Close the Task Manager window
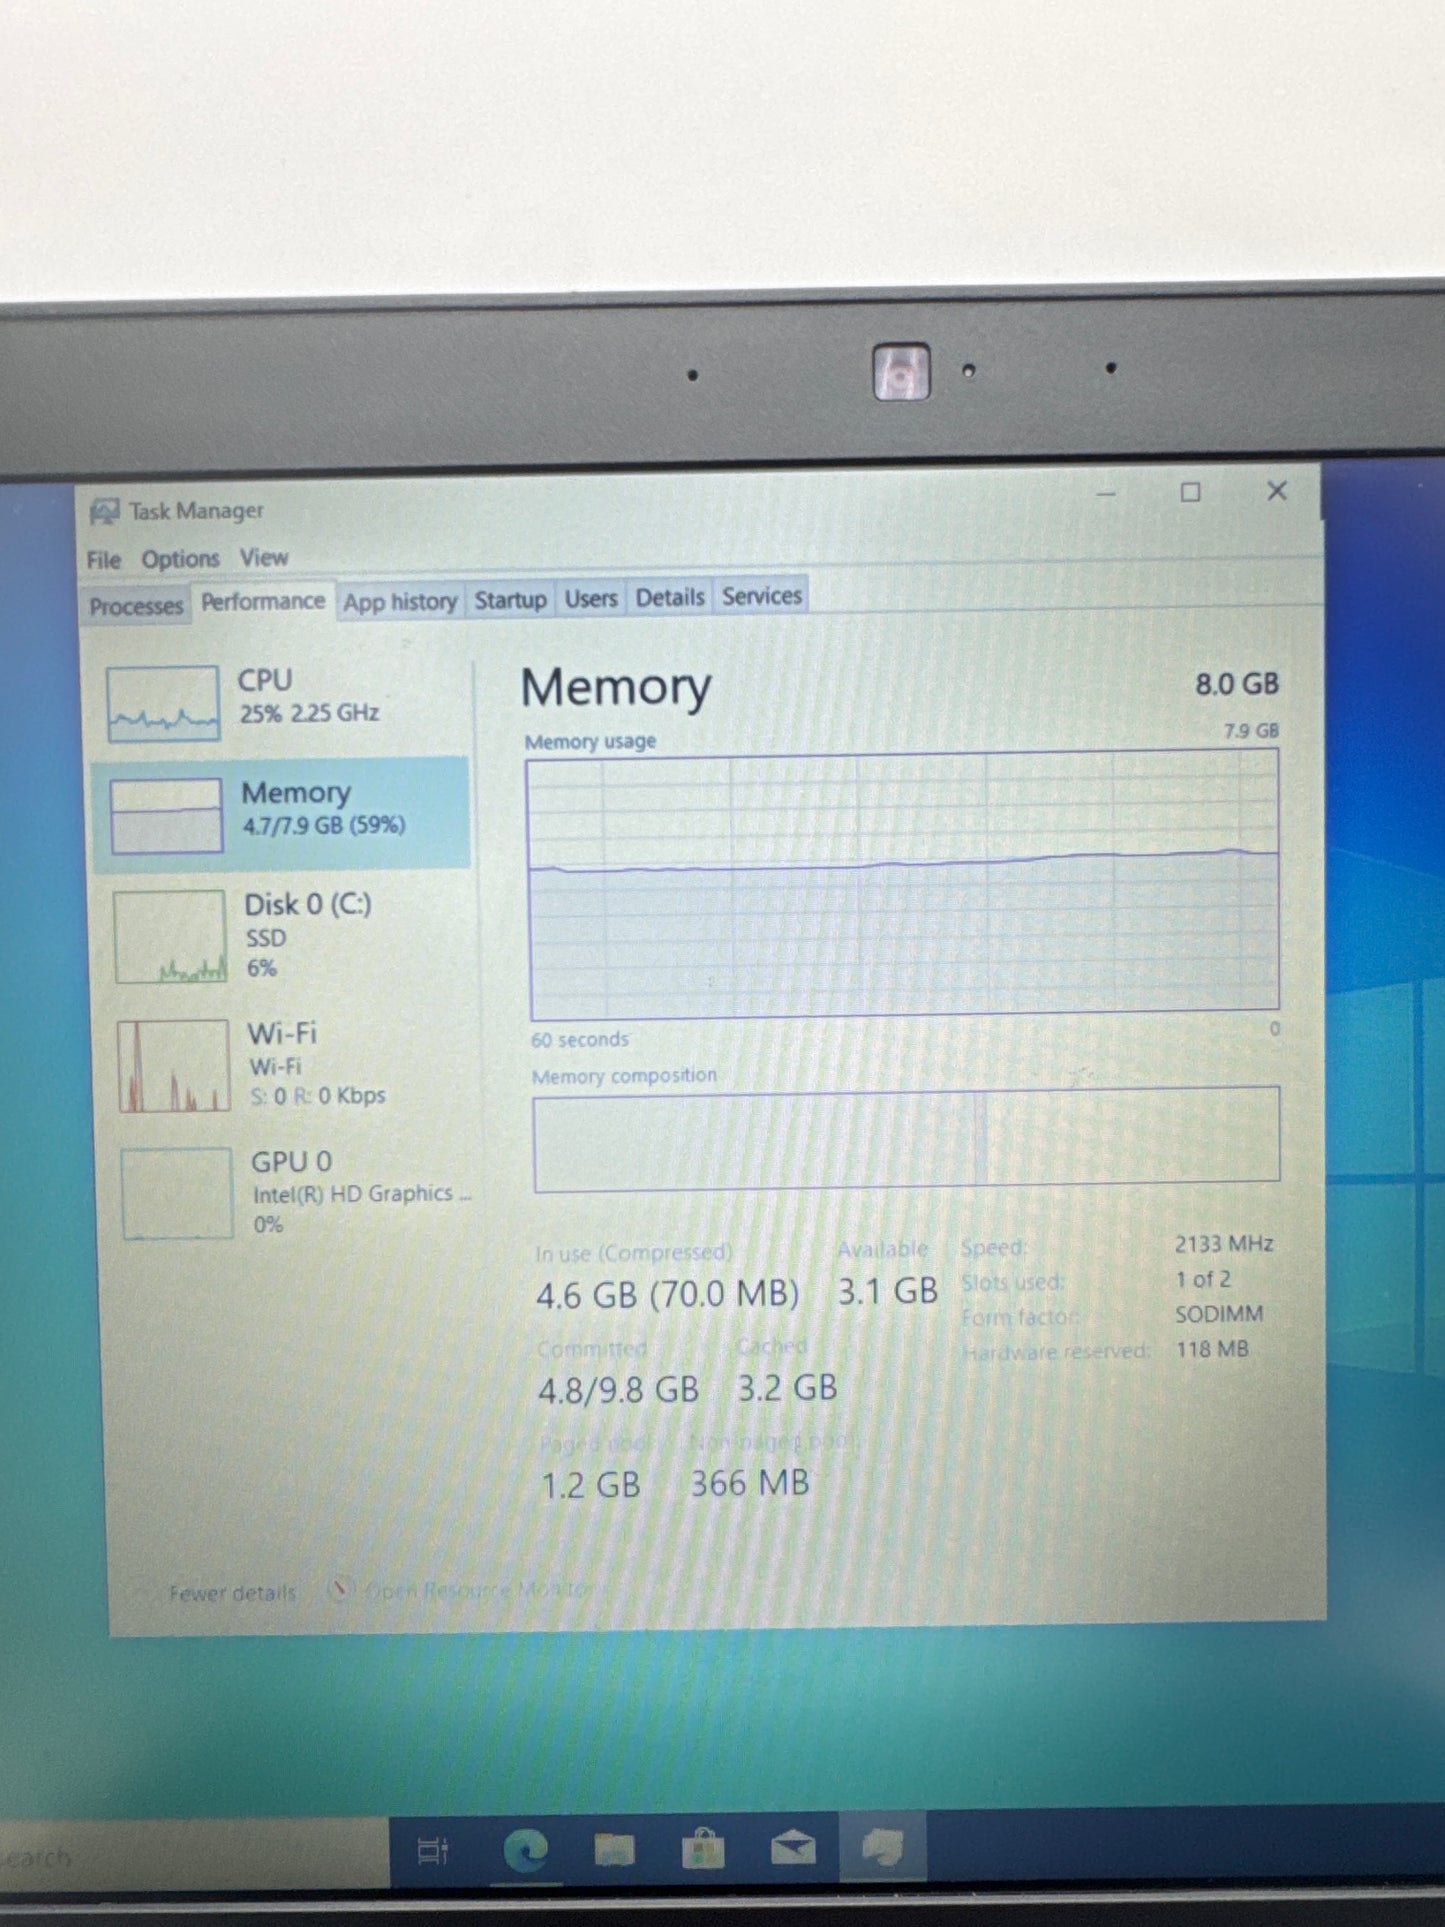Screen dimensions: 1445x1927 point(1277,491)
